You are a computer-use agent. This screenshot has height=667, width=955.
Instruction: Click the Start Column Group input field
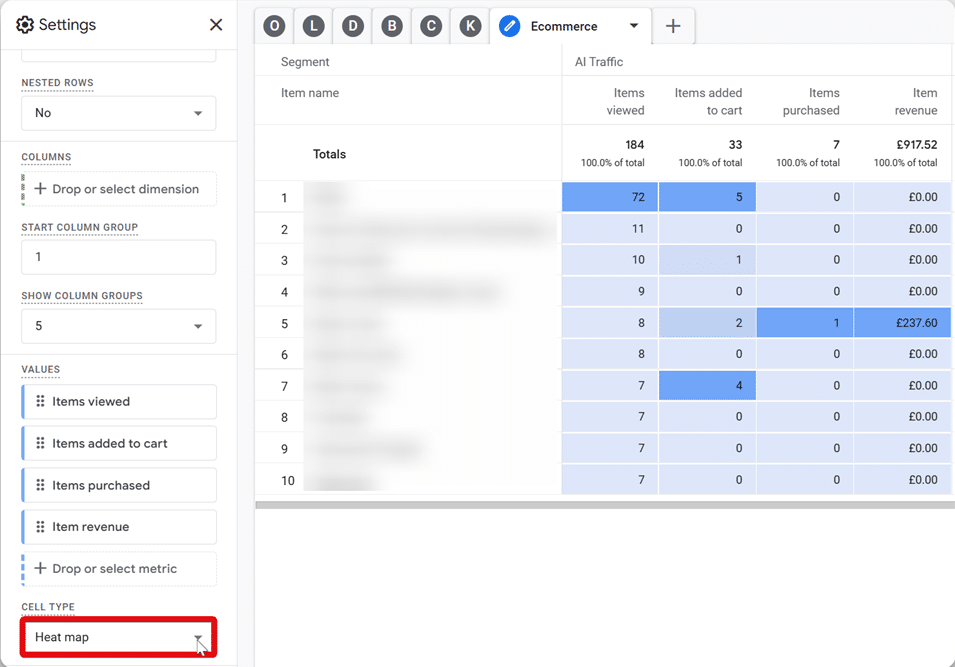click(119, 257)
